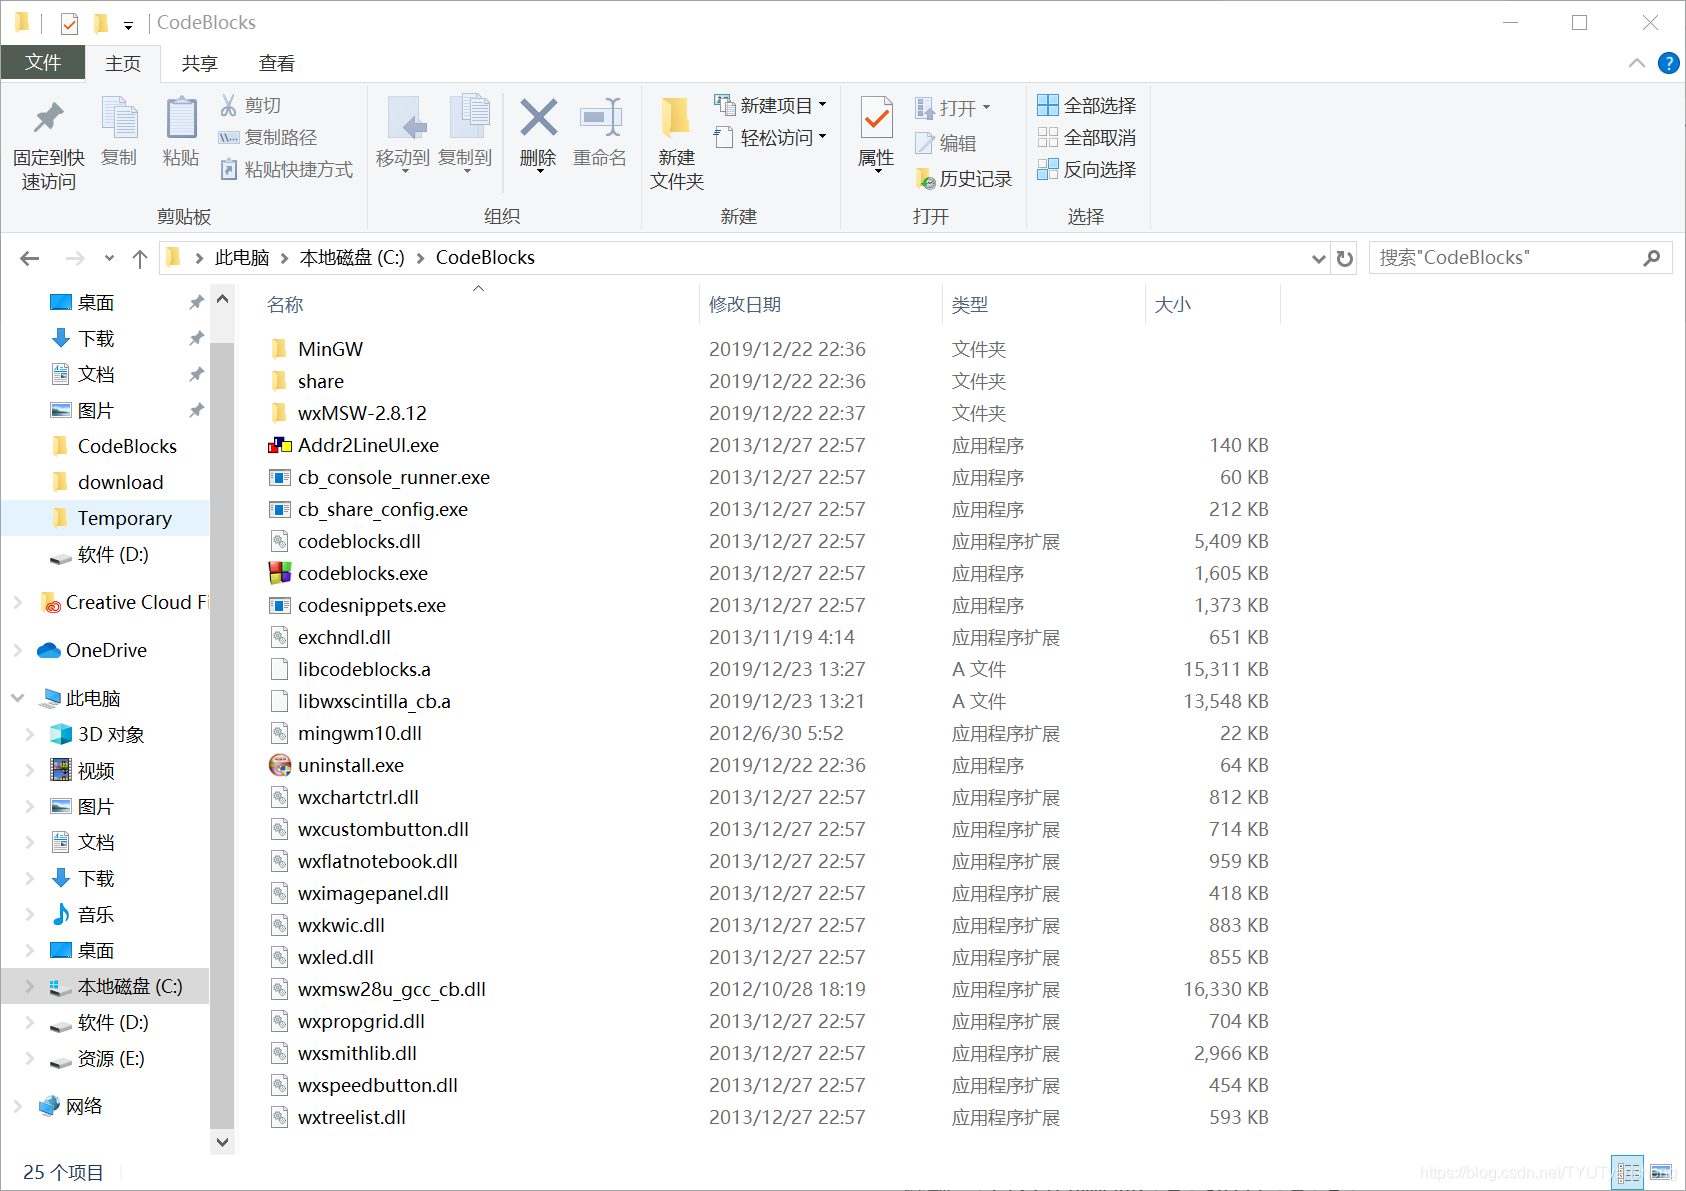This screenshot has width=1686, height=1191.
Task: Click the Back navigation arrow
Action: pos(30,258)
